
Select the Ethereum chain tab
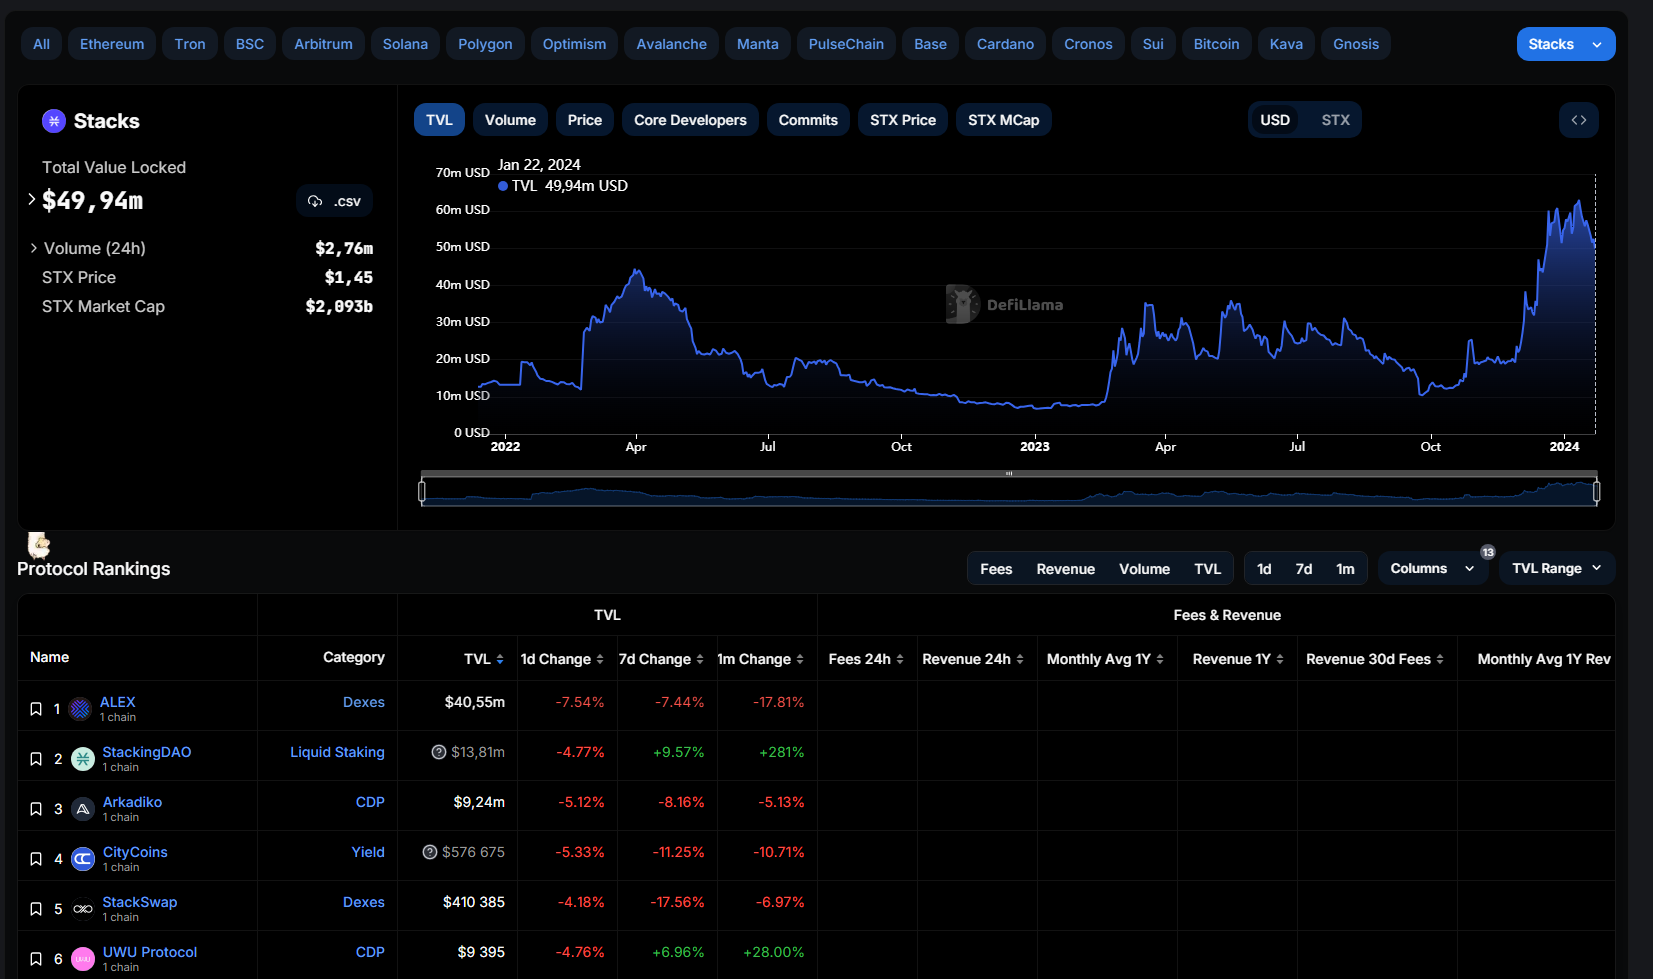[x=112, y=44]
